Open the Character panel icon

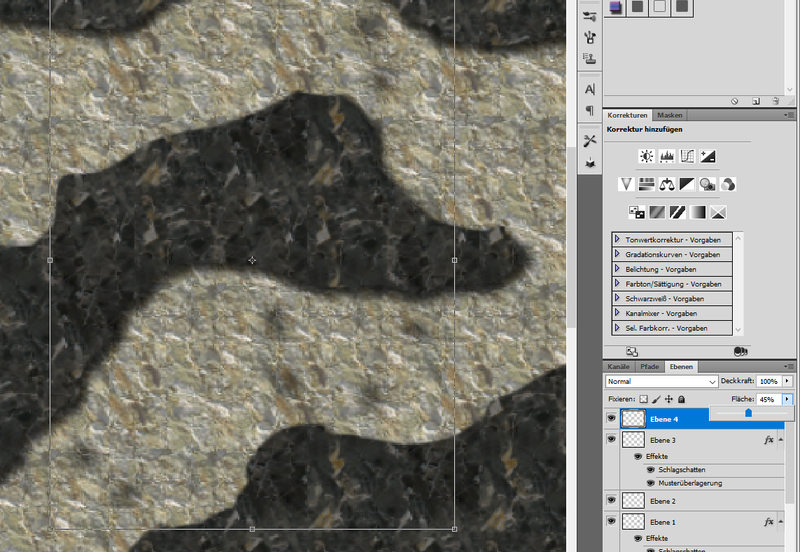[589, 90]
